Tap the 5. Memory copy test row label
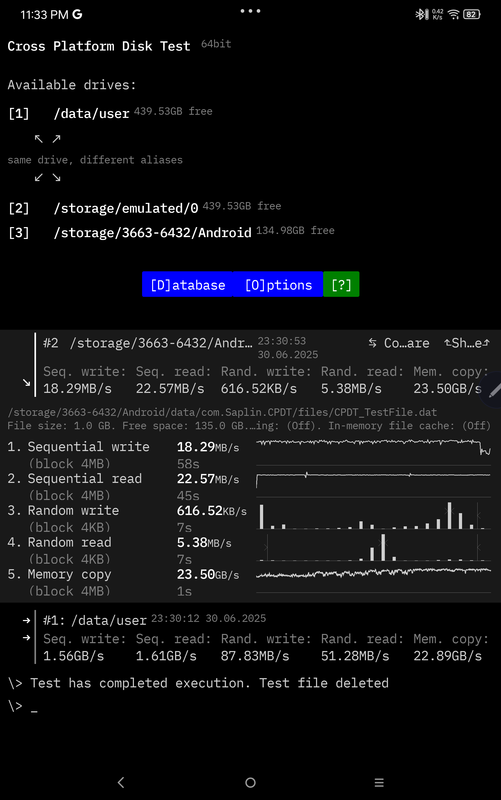501x800 pixels. tap(59, 574)
